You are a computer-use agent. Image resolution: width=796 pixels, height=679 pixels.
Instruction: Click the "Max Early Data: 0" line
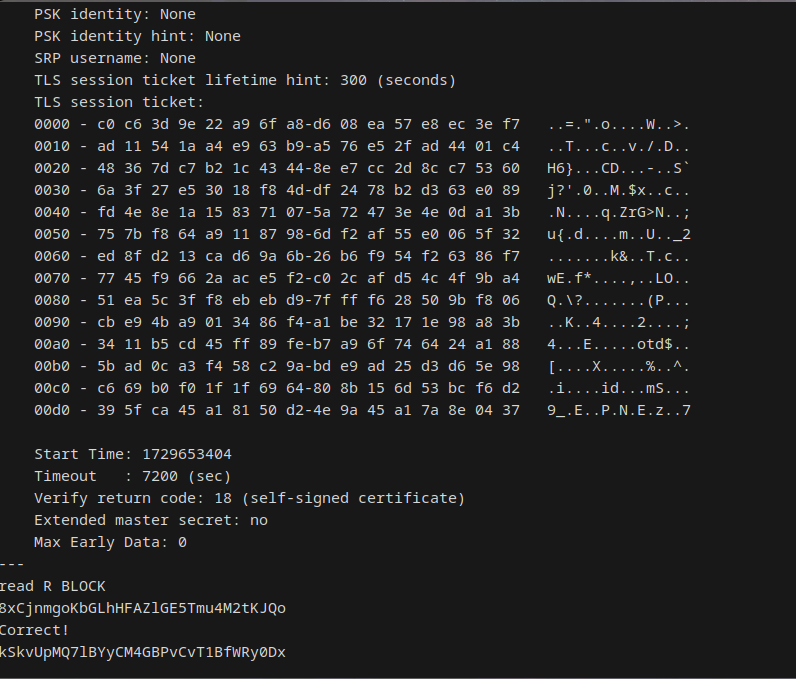[110, 542]
